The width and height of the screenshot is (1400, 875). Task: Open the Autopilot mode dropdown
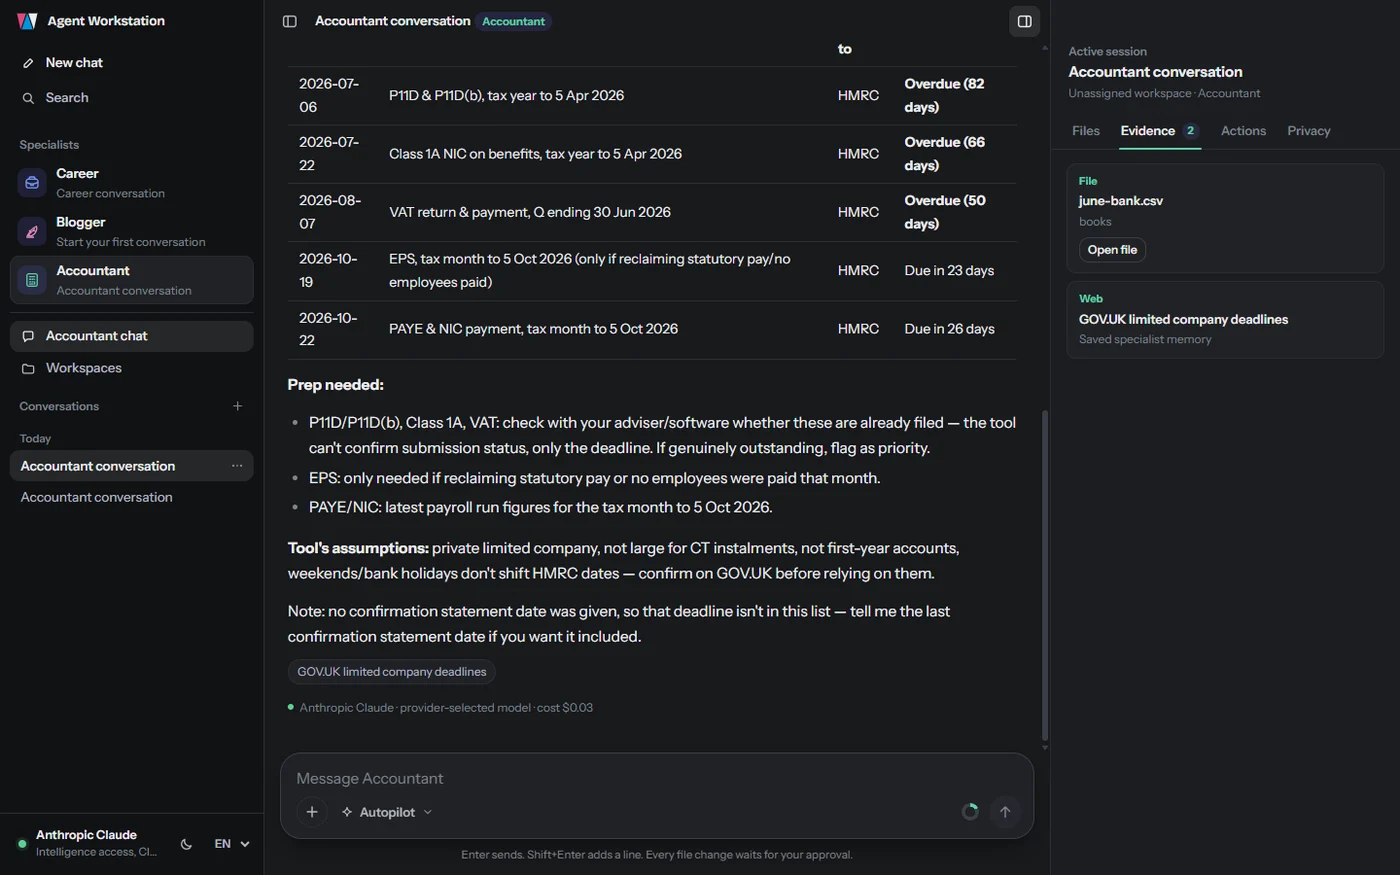[x=387, y=812]
